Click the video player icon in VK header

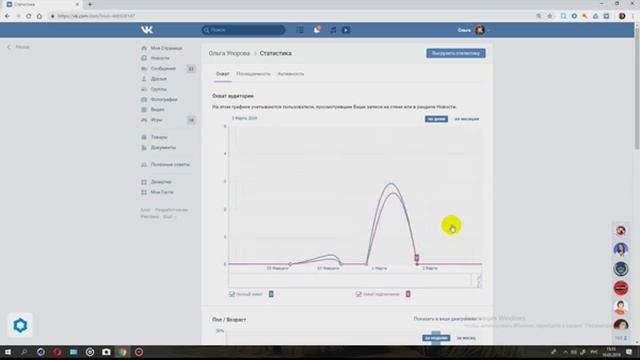coord(346,30)
